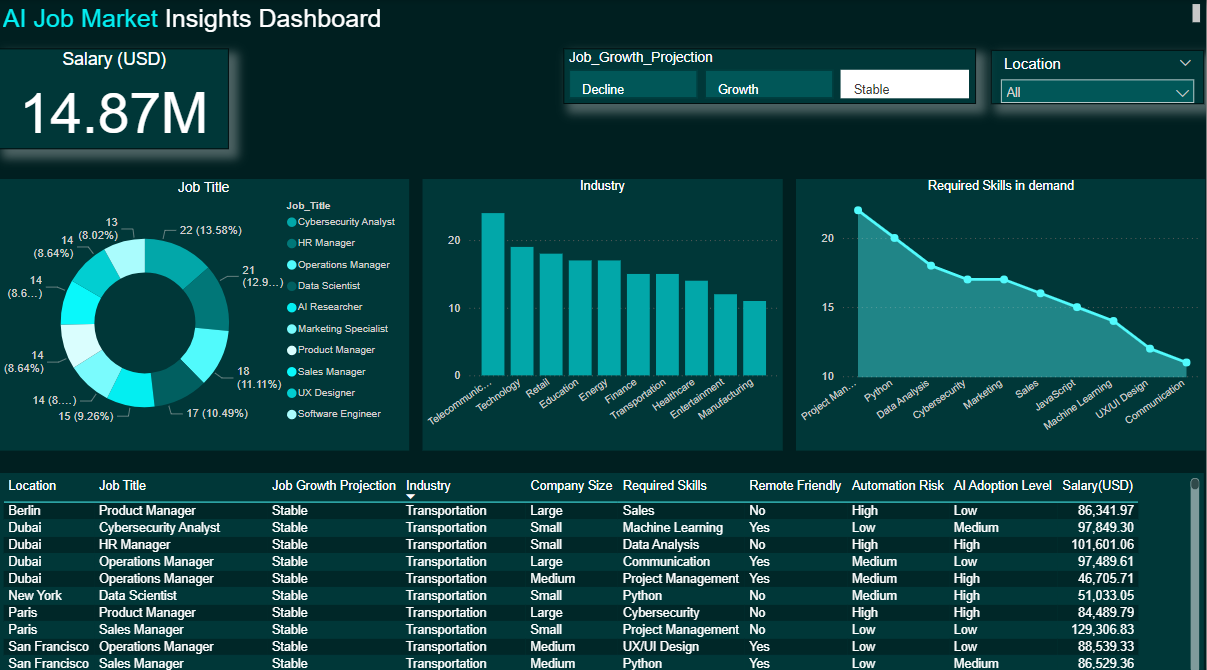Click the Retail bar in Industry chart
Image resolution: width=1207 pixels, height=670 pixels.
pos(551,314)
